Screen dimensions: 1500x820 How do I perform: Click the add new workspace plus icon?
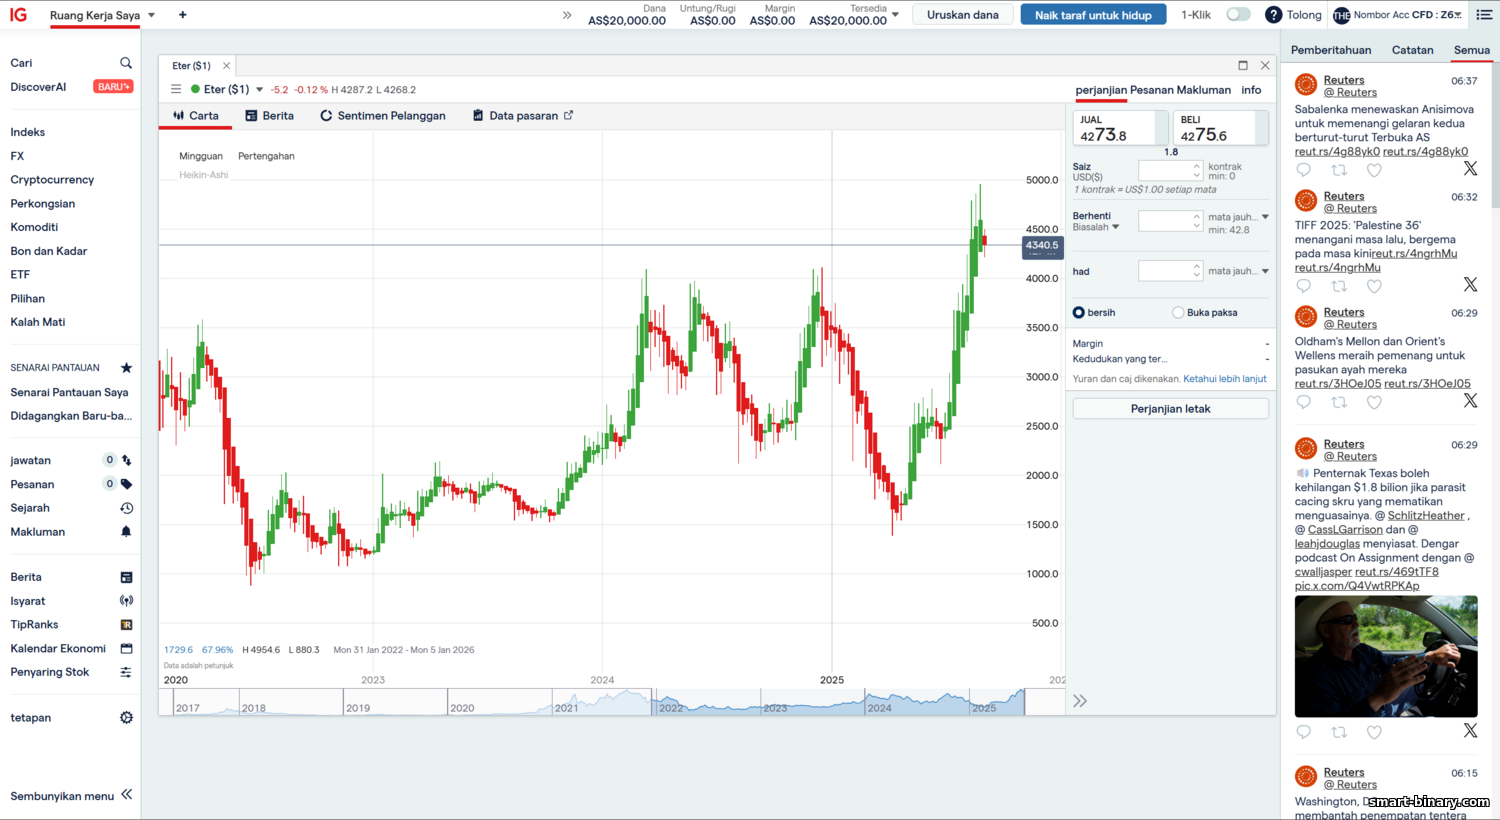click(182, 15)
